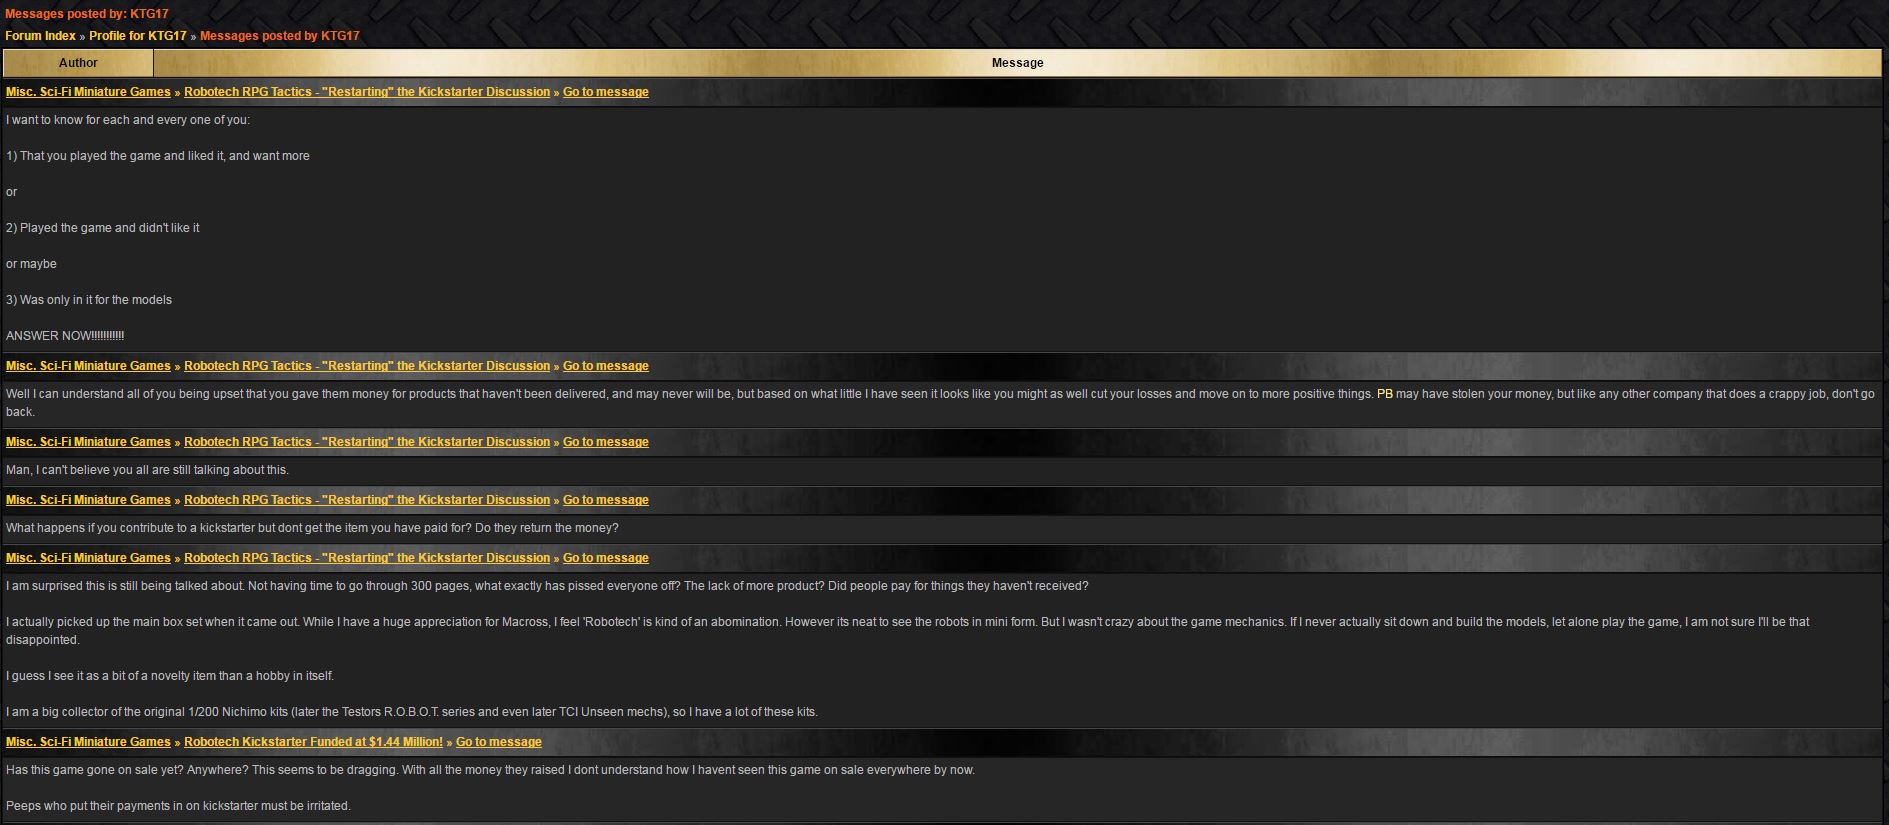Open Robotech RPG Tactics above 'What happens if' post
Image resolution: width=1889 pixels, height=825 pixels.
366,500
